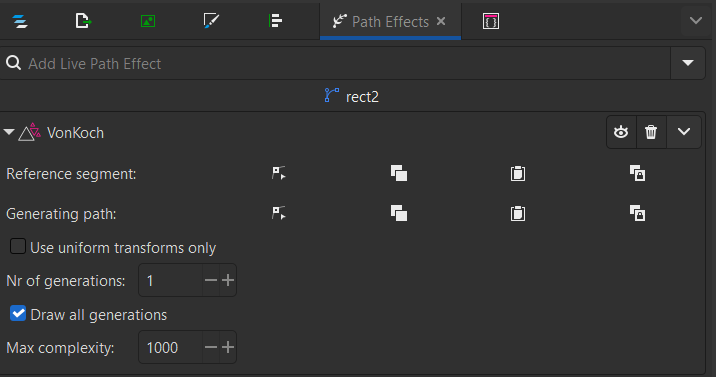Open the Align and Distribute tab icon

(x=275, y=21)
